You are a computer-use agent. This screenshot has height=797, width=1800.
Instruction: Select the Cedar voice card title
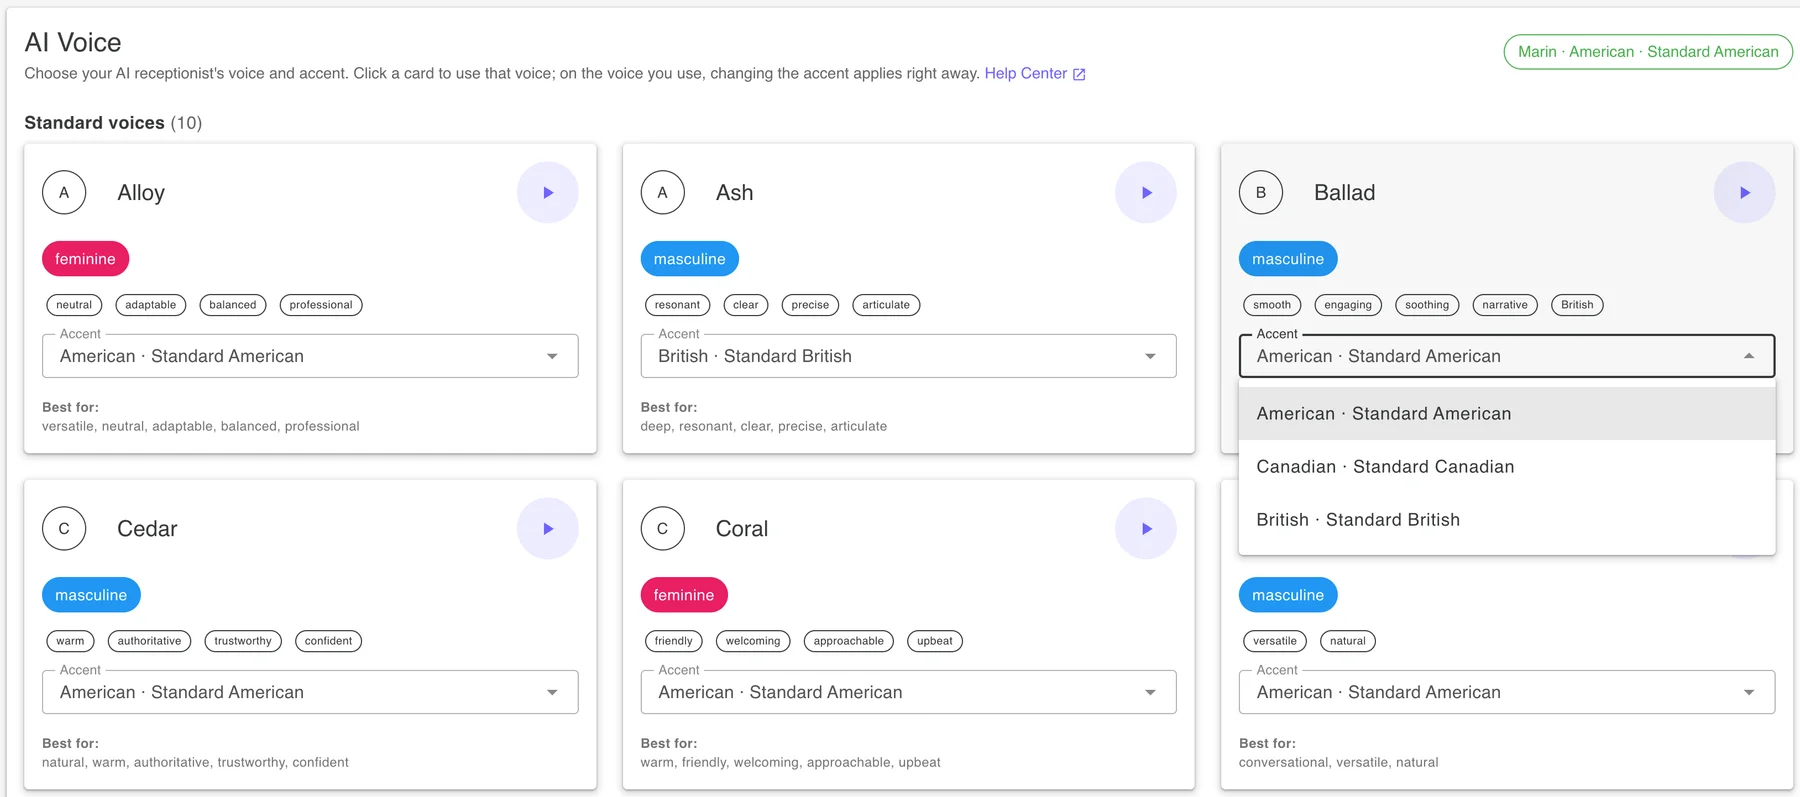(147, 529)
